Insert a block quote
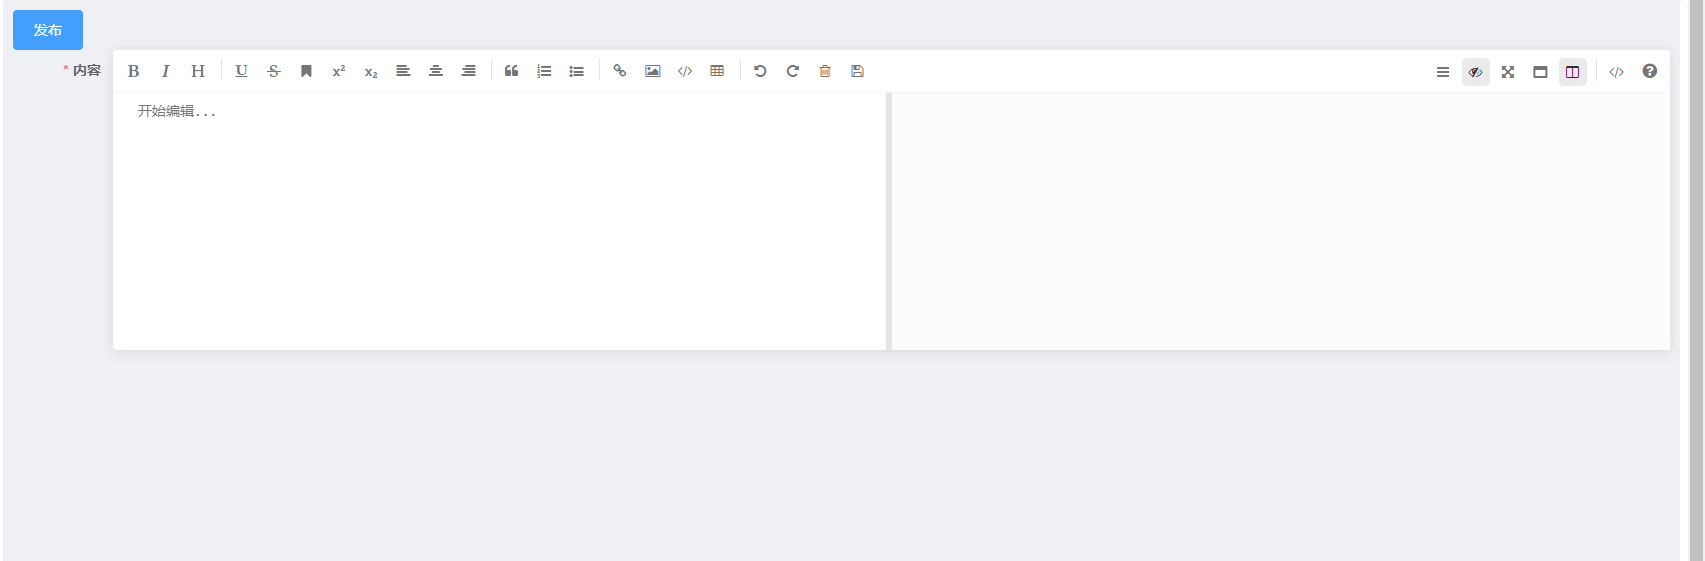The width and height of the screenshot is (1705, 561). pos(511,71)
